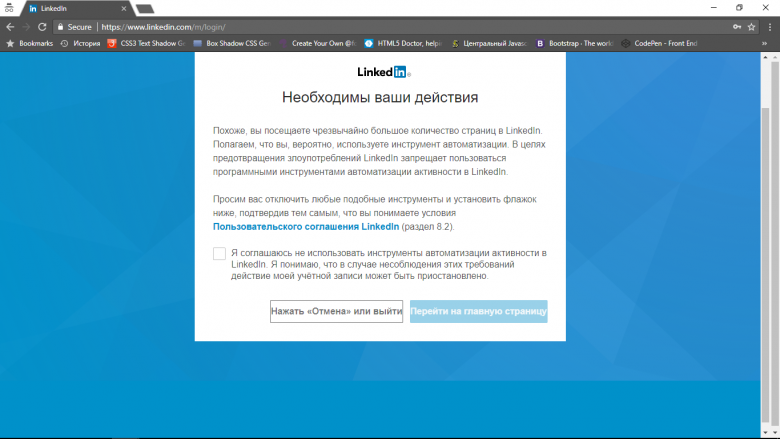The height and width of the screenshot is (439, 780).
Task: Click the Bootstrap bookmark B favicon
Action: click(540, 43)
